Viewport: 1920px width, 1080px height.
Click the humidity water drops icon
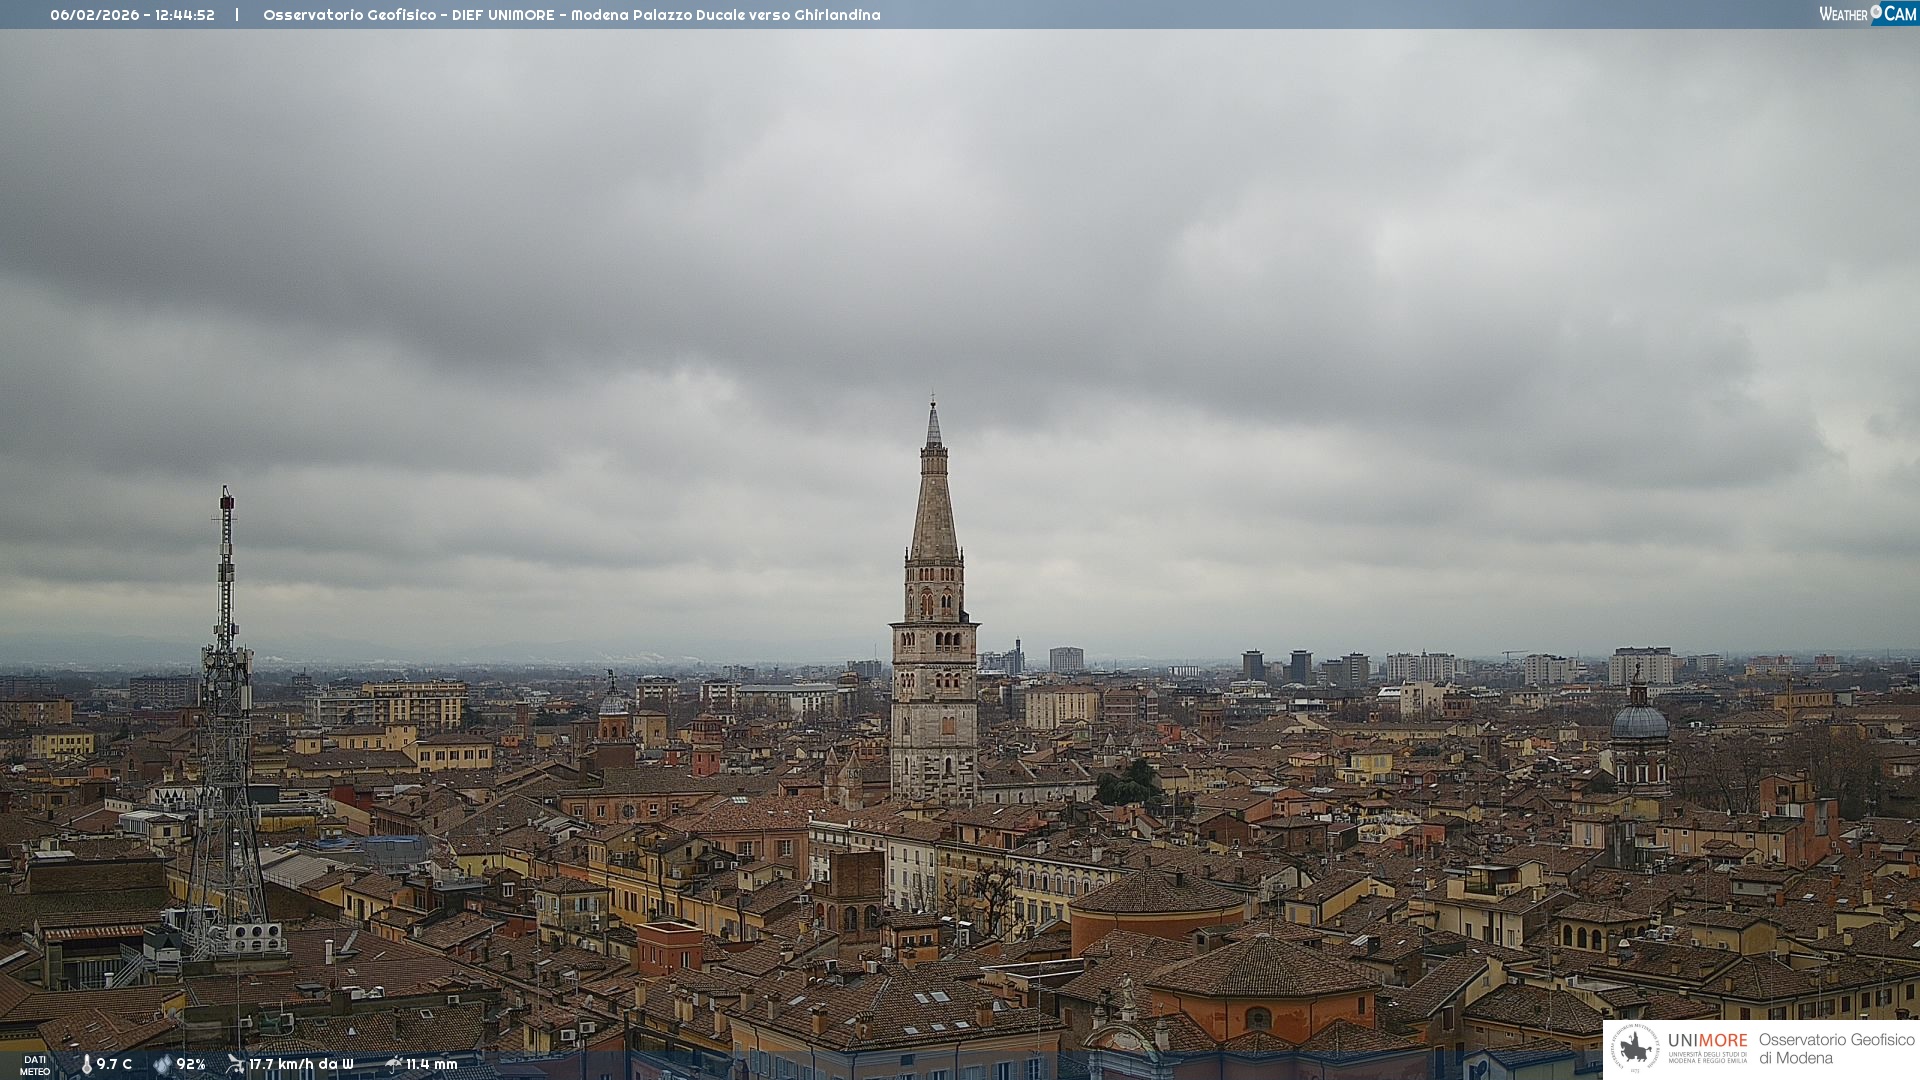click(162, 1064)
